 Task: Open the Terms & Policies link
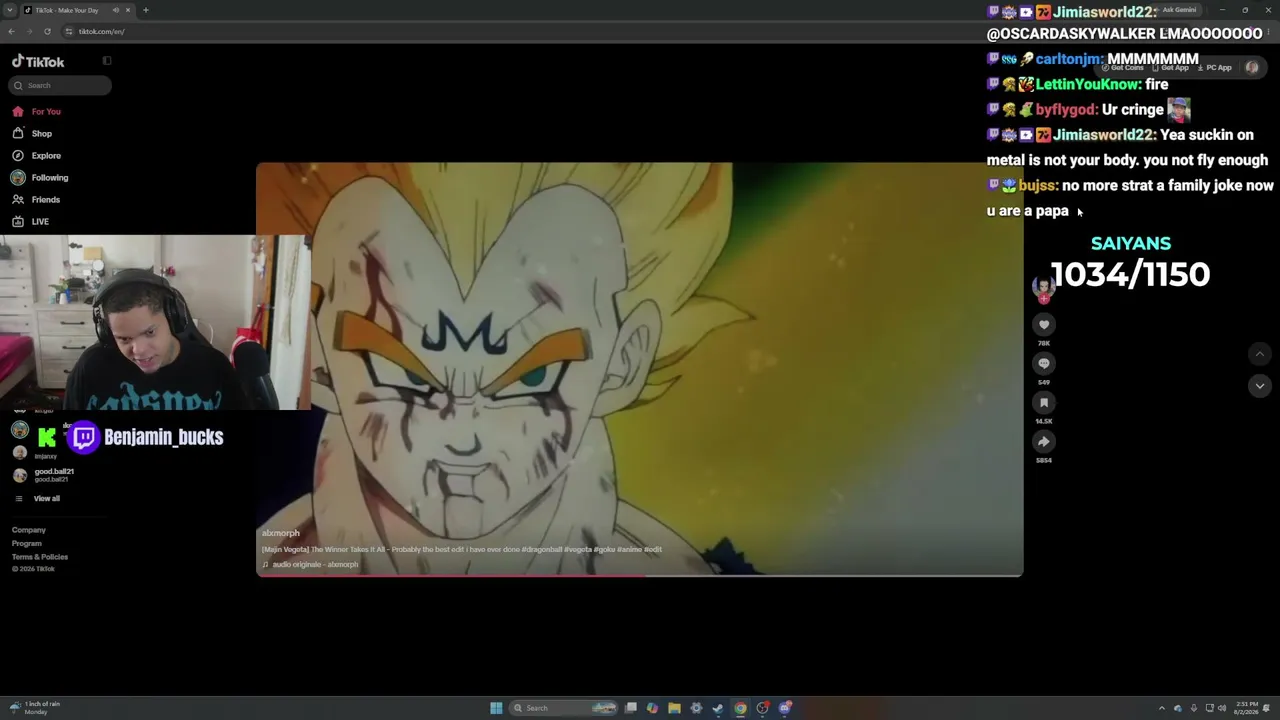pos(40,557)
